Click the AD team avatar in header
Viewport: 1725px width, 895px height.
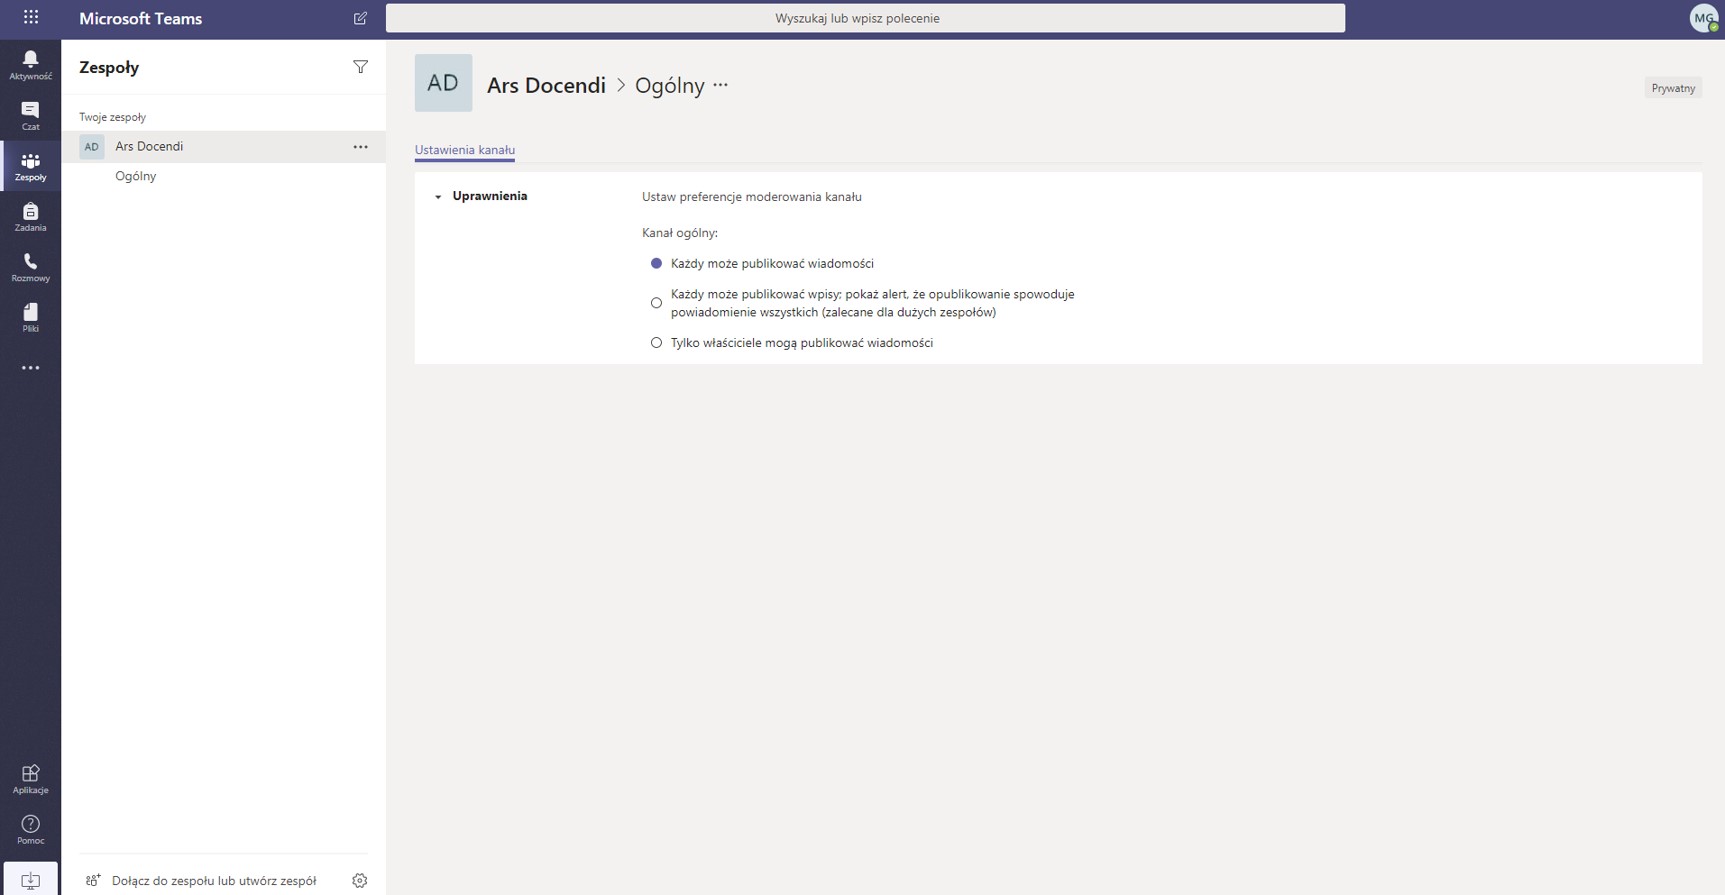coord(443,83)
